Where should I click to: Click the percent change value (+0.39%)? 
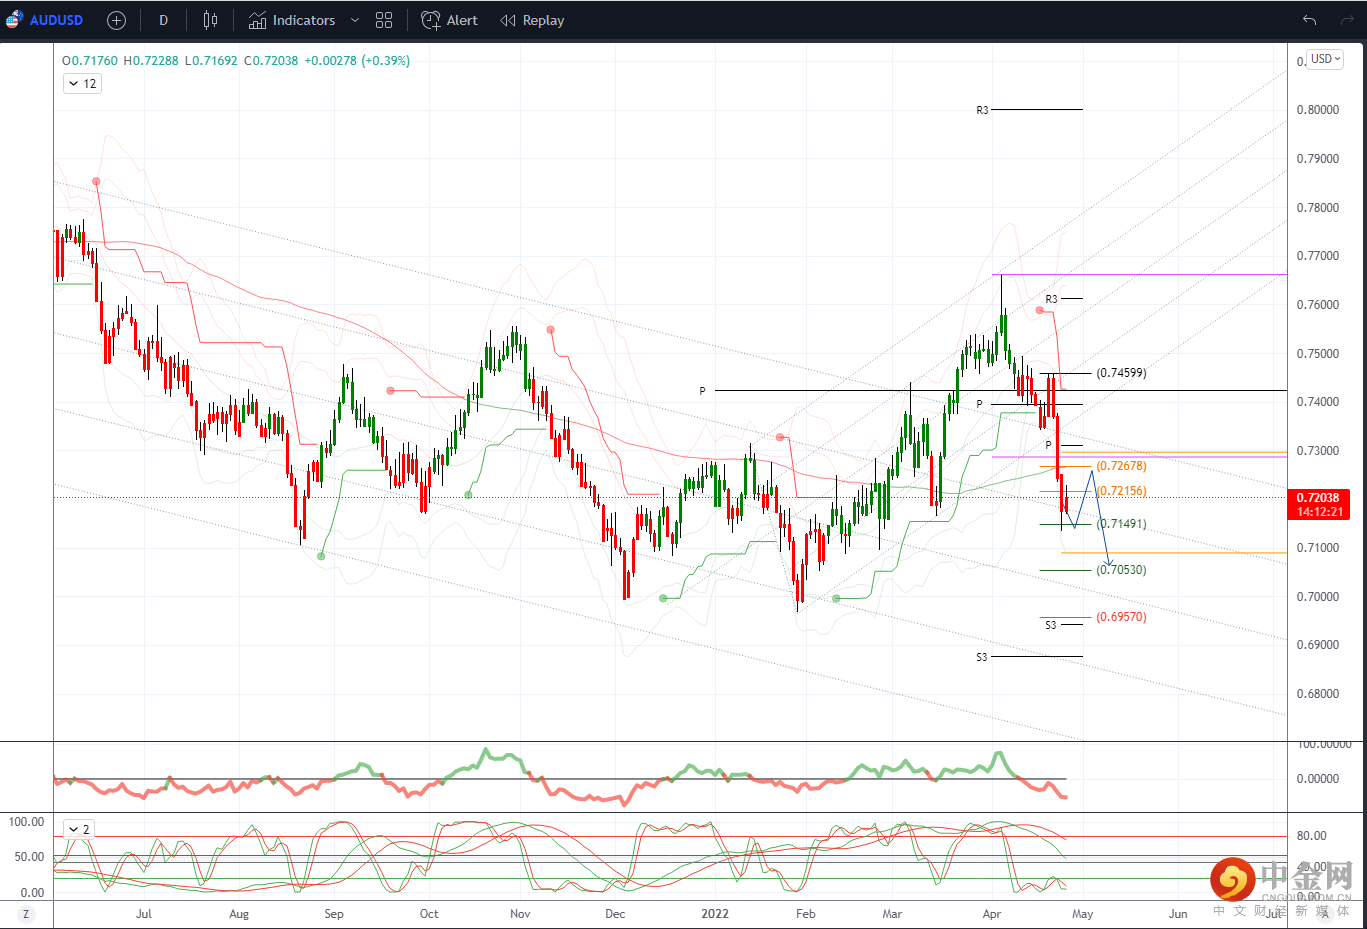tap(386, 61)
